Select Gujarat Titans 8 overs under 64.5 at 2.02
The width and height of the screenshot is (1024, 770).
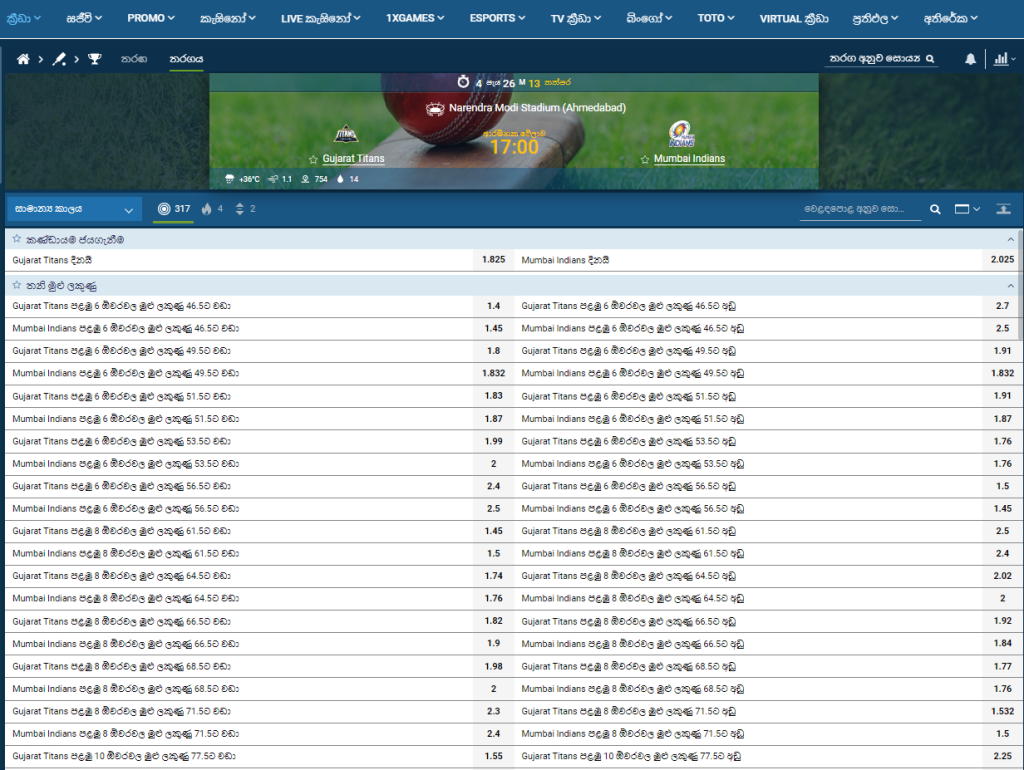click(1002, 576)
